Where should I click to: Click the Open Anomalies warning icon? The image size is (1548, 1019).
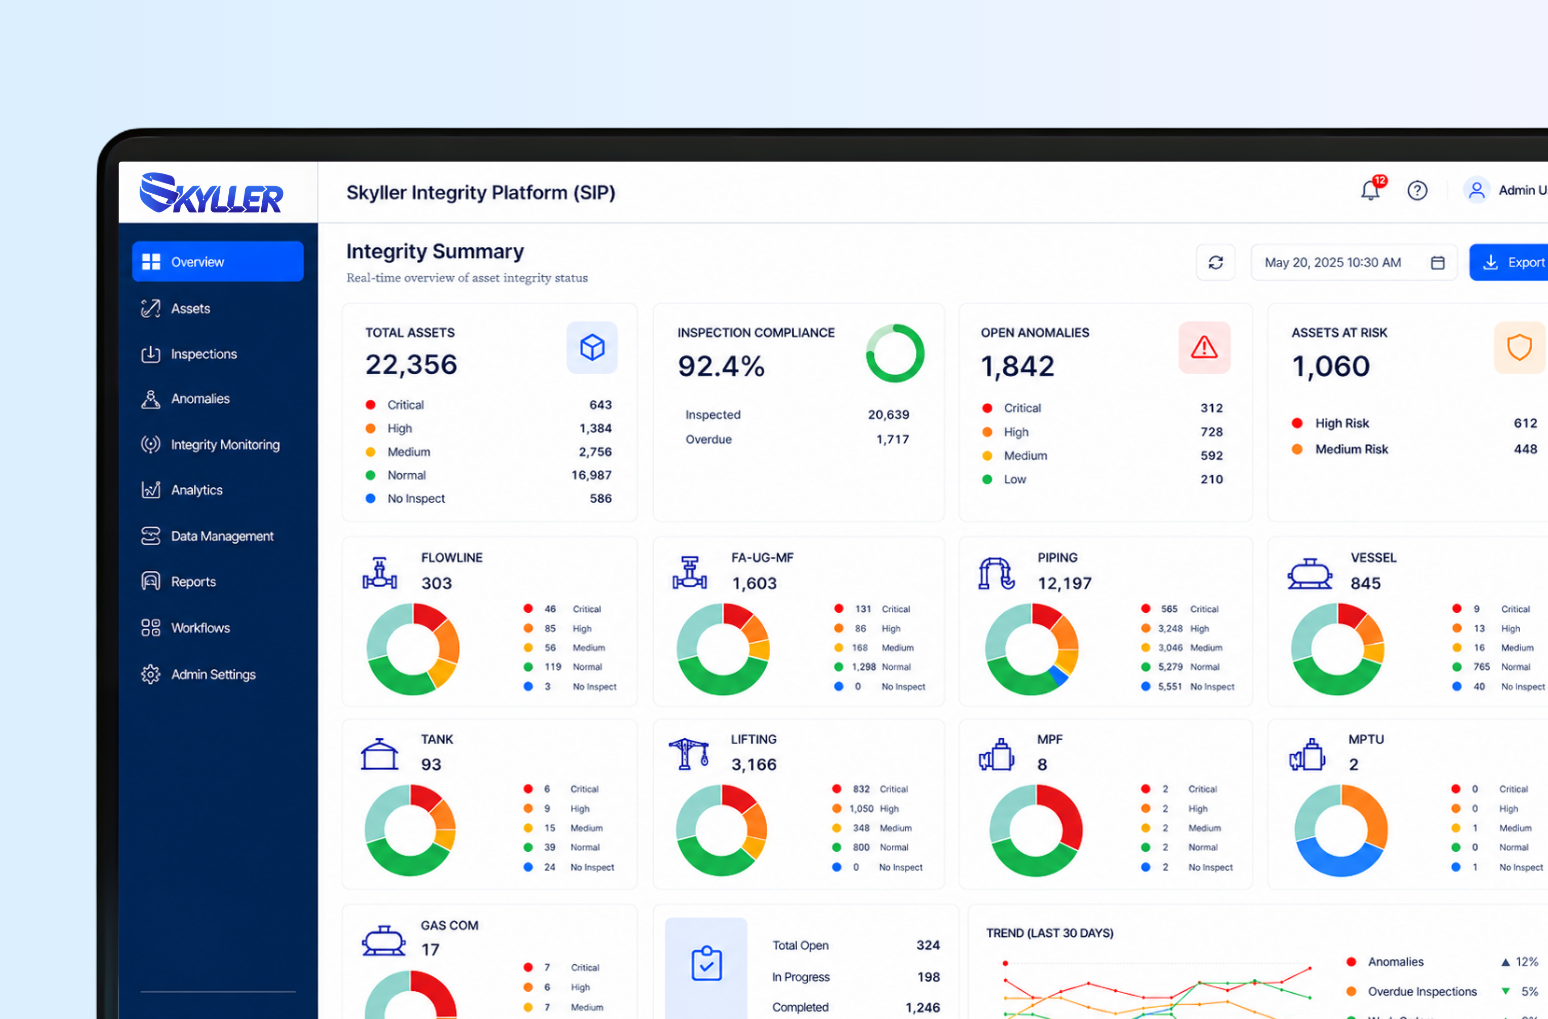point(1204,347)
